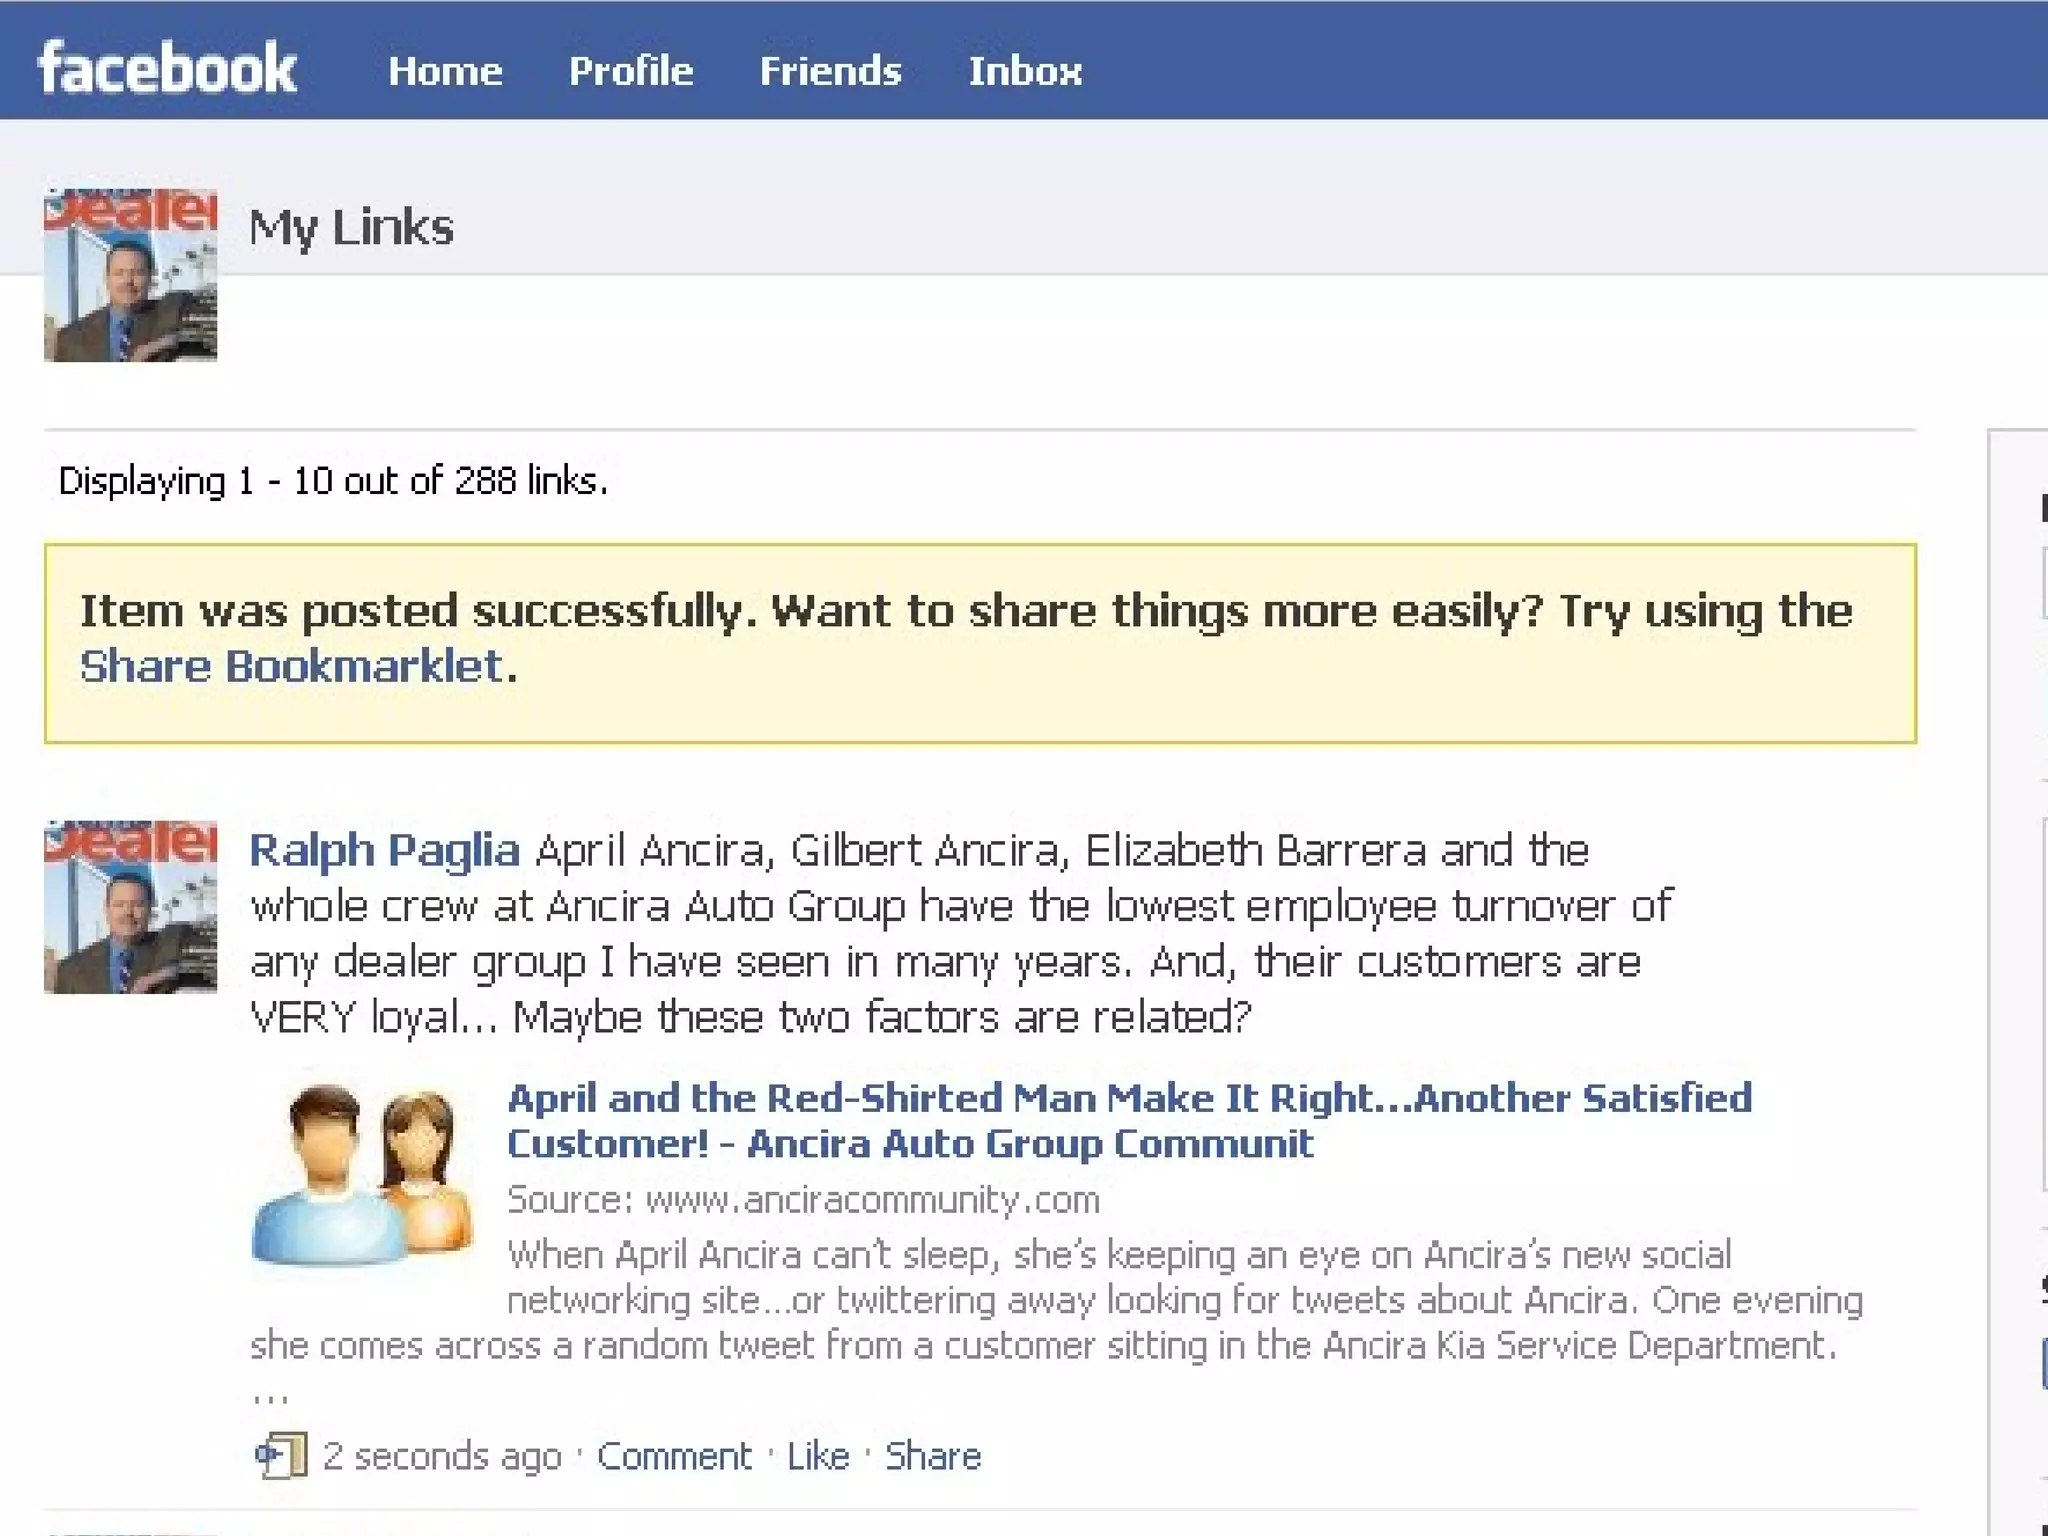Click the facebook logo
This screenshot has height=1536, width=2048.
(167, 68)
